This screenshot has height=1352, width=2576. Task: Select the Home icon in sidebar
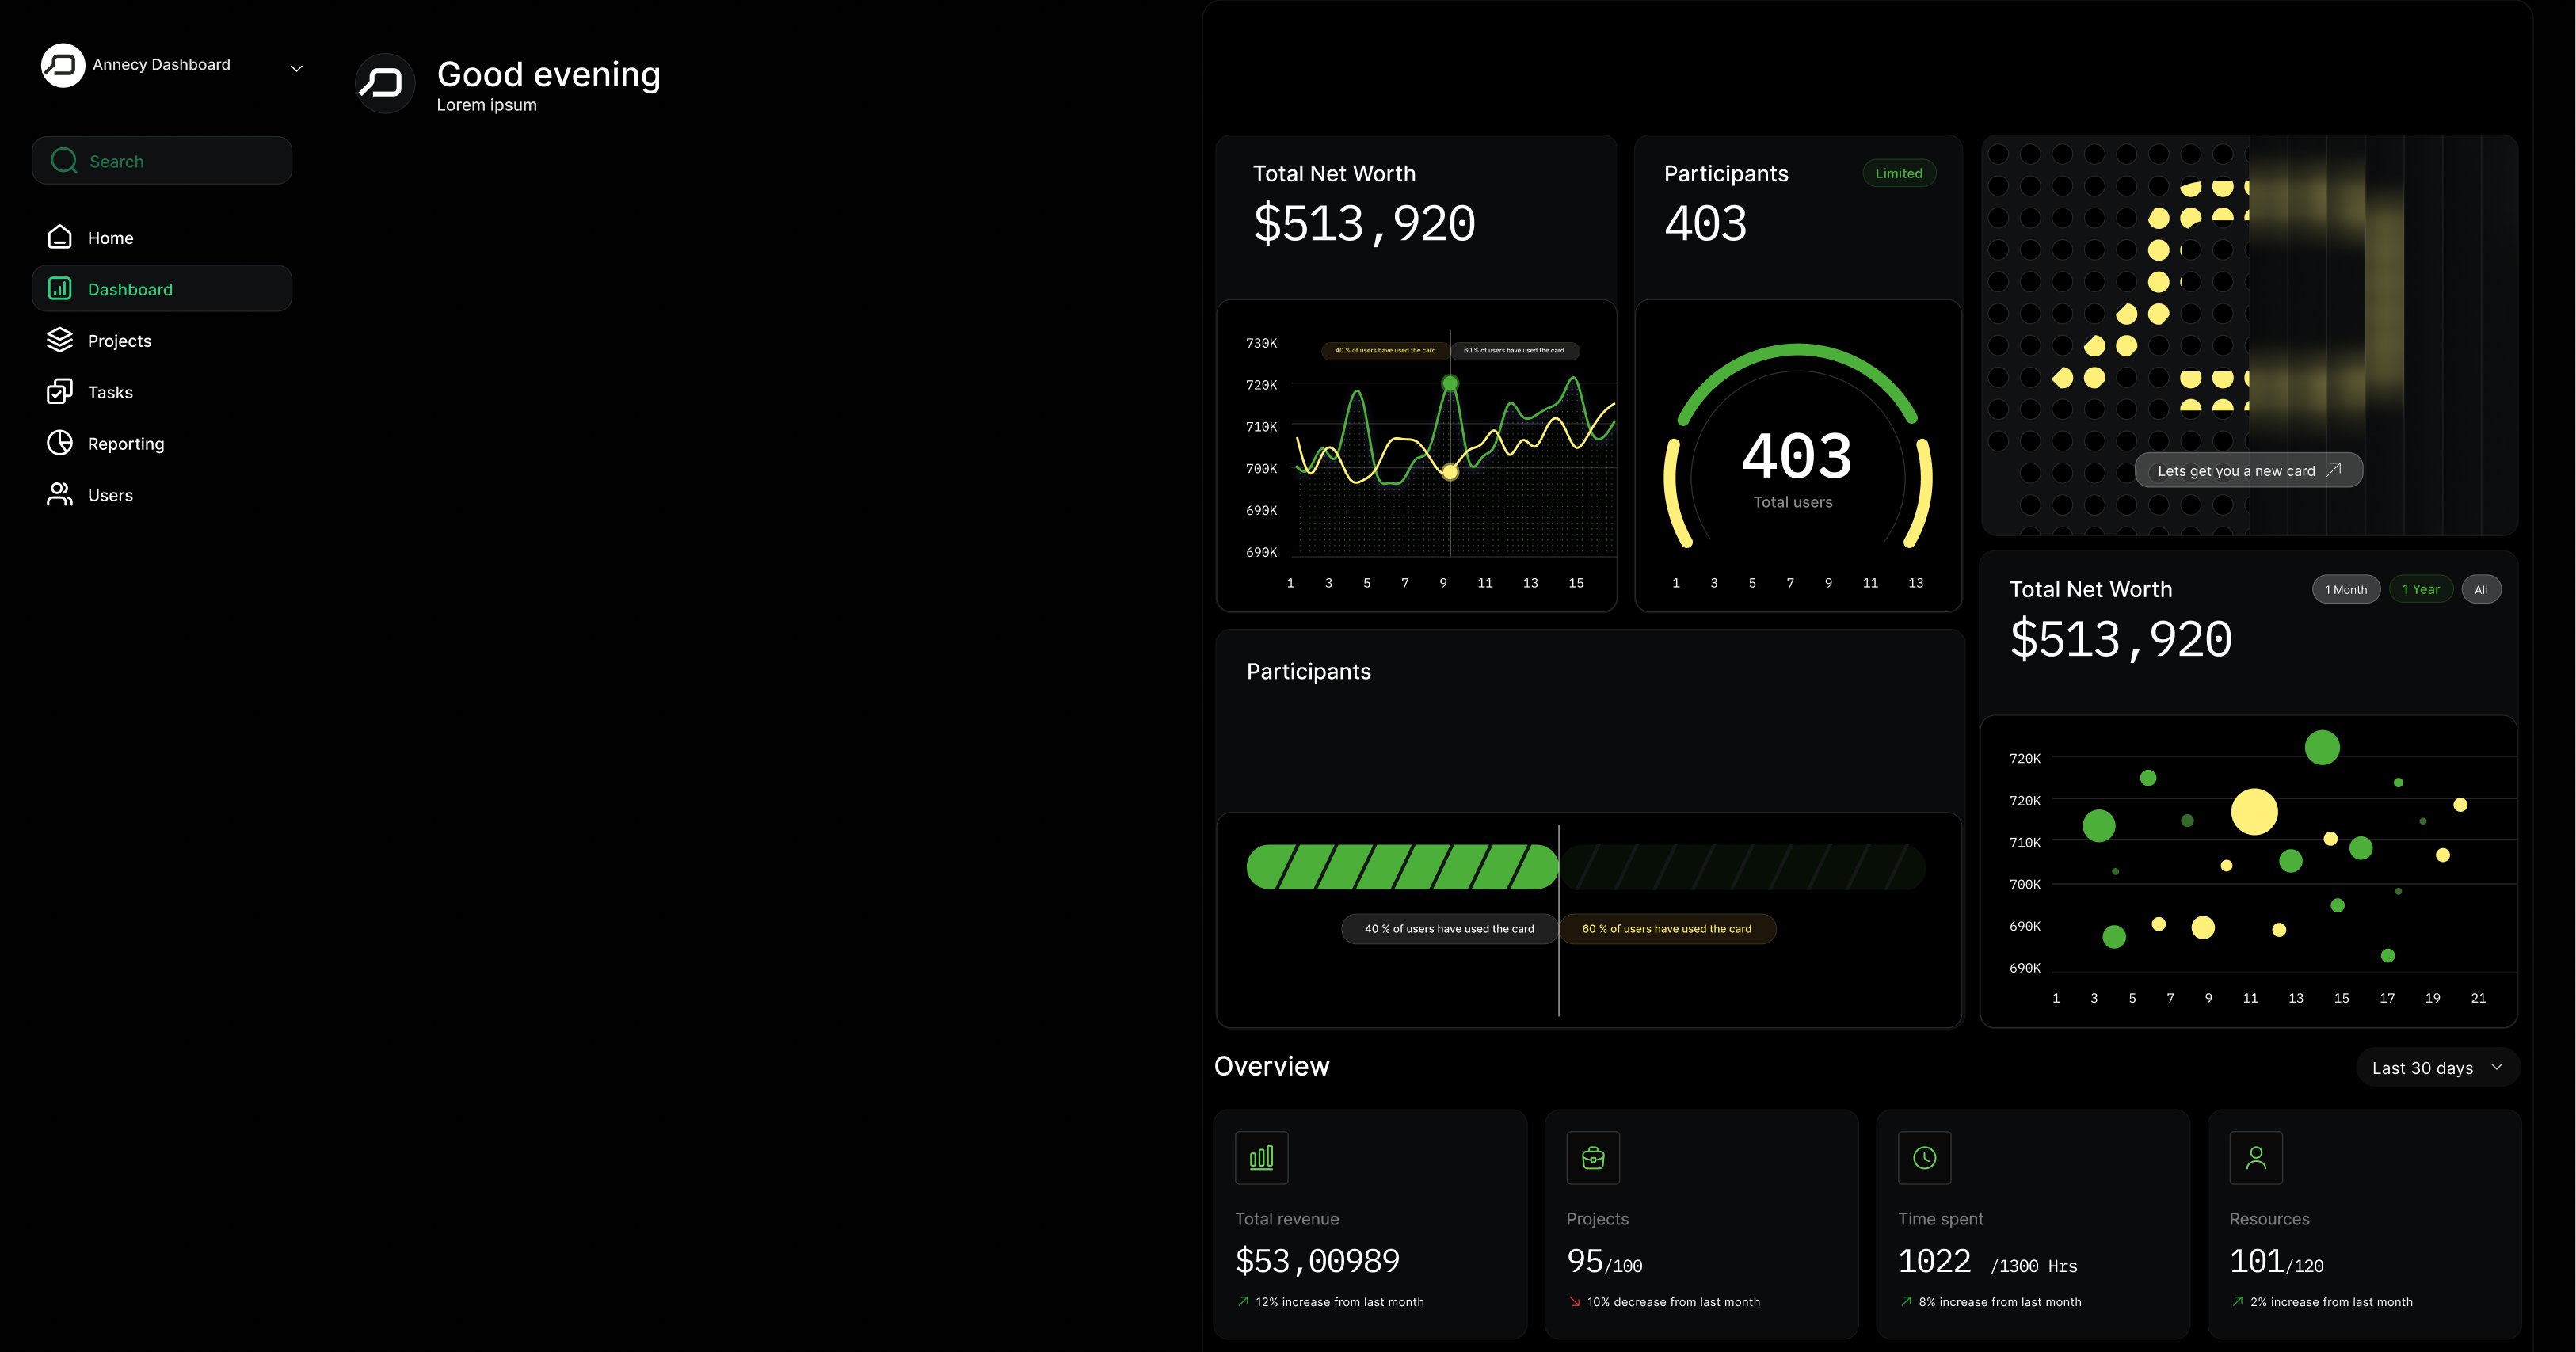(x=60, y=238)
